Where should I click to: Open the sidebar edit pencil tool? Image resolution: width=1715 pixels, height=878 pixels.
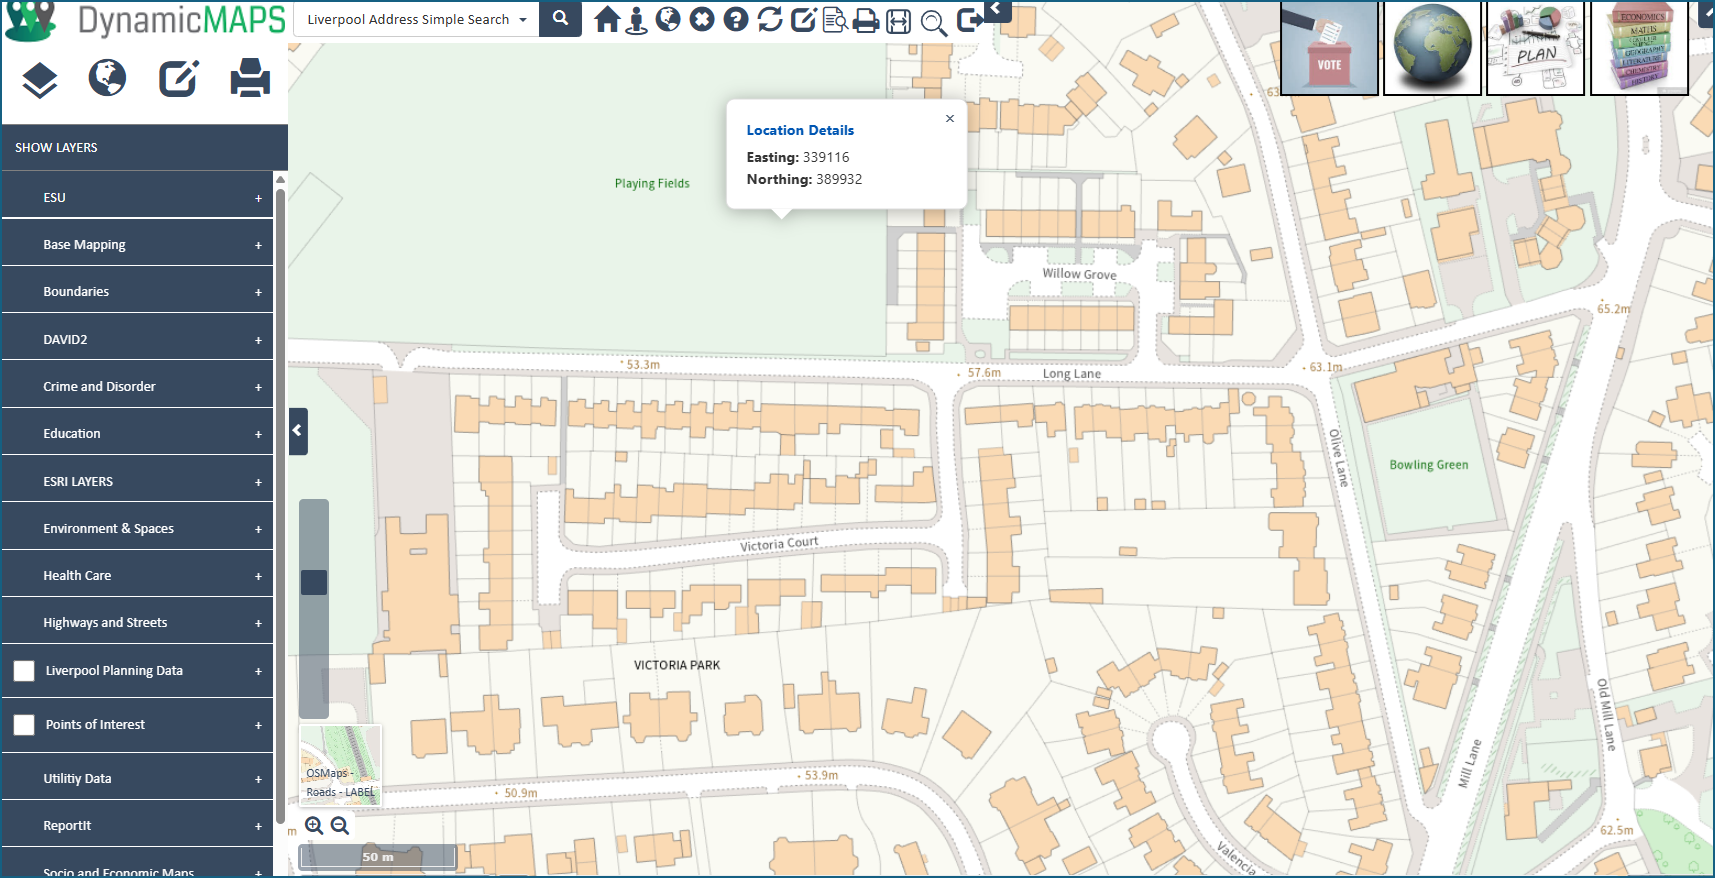coord(178,78)
